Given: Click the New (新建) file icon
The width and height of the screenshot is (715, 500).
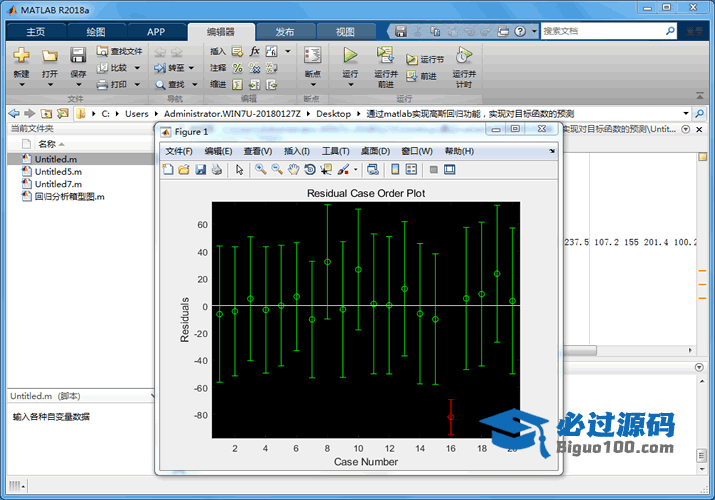Looking at the screenshot, I should click(21, 55).
